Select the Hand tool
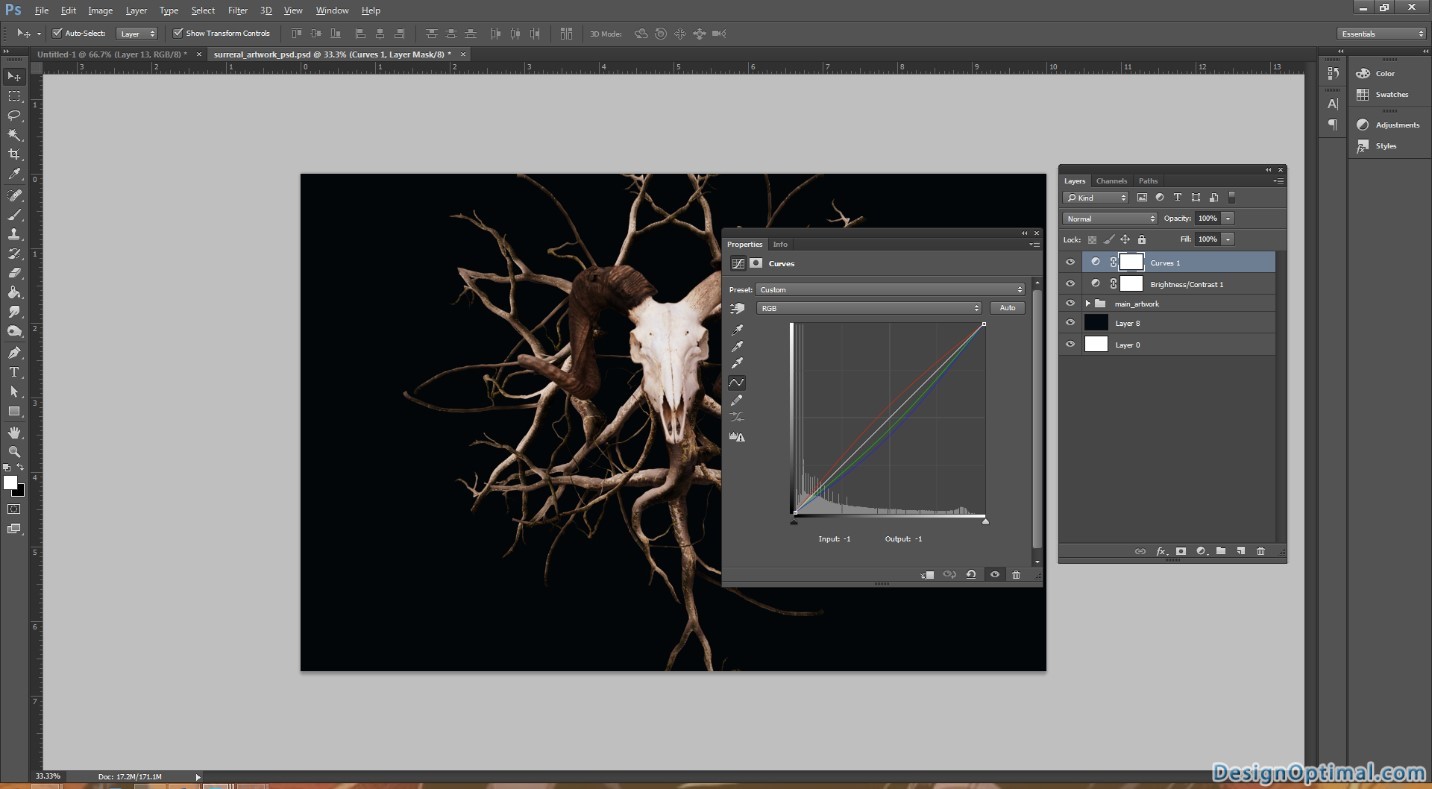Image resolution: width=1432 pixels, height=789 pixels. [14, 432]
